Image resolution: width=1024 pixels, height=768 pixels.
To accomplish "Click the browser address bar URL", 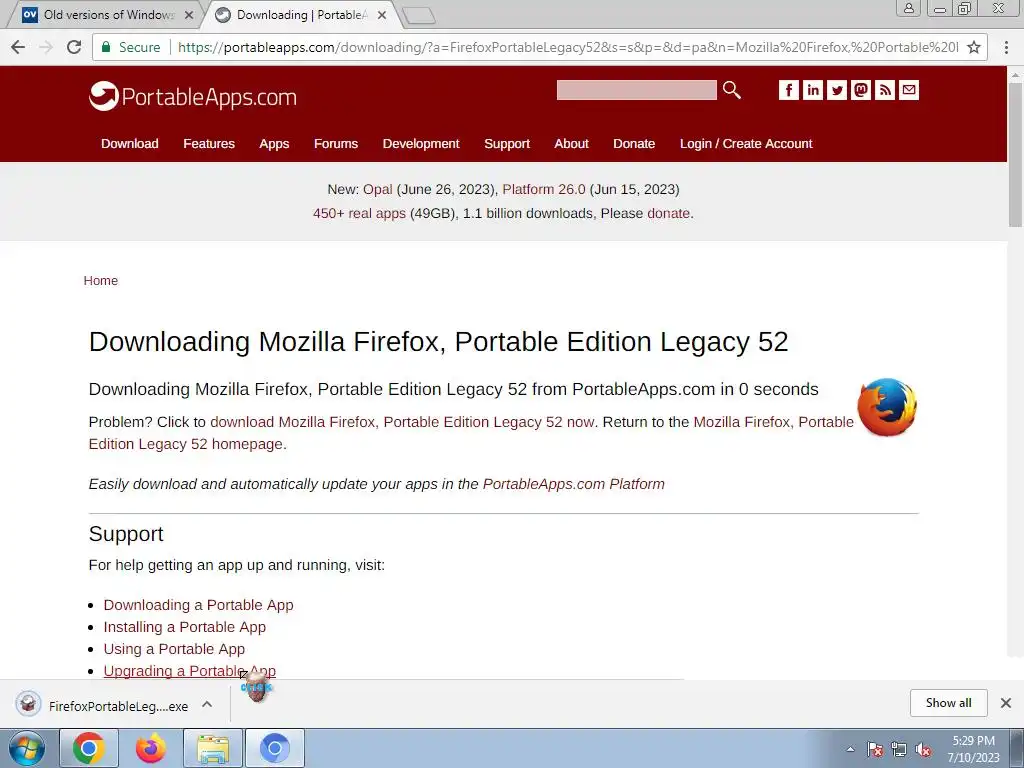I will pyautogui.click(x=568, y=47).
